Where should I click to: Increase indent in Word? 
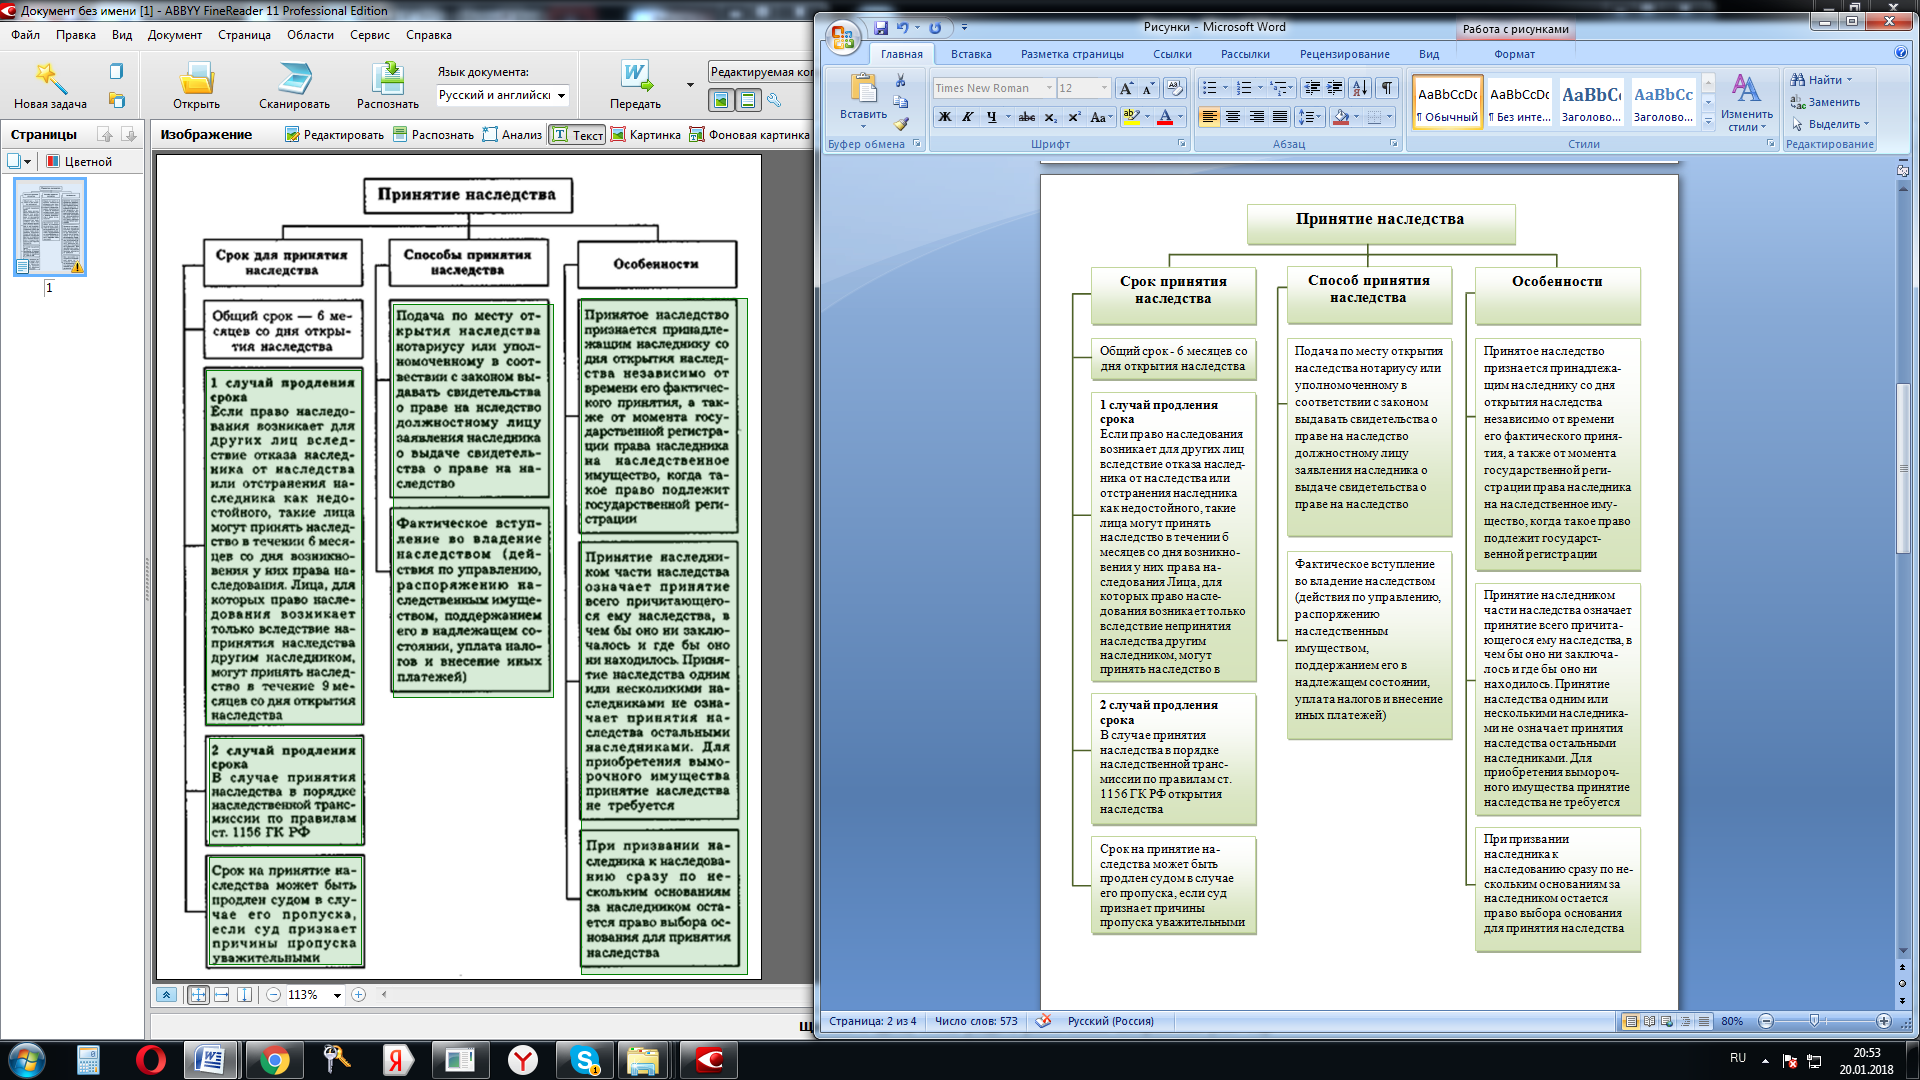pos(1335,88)
